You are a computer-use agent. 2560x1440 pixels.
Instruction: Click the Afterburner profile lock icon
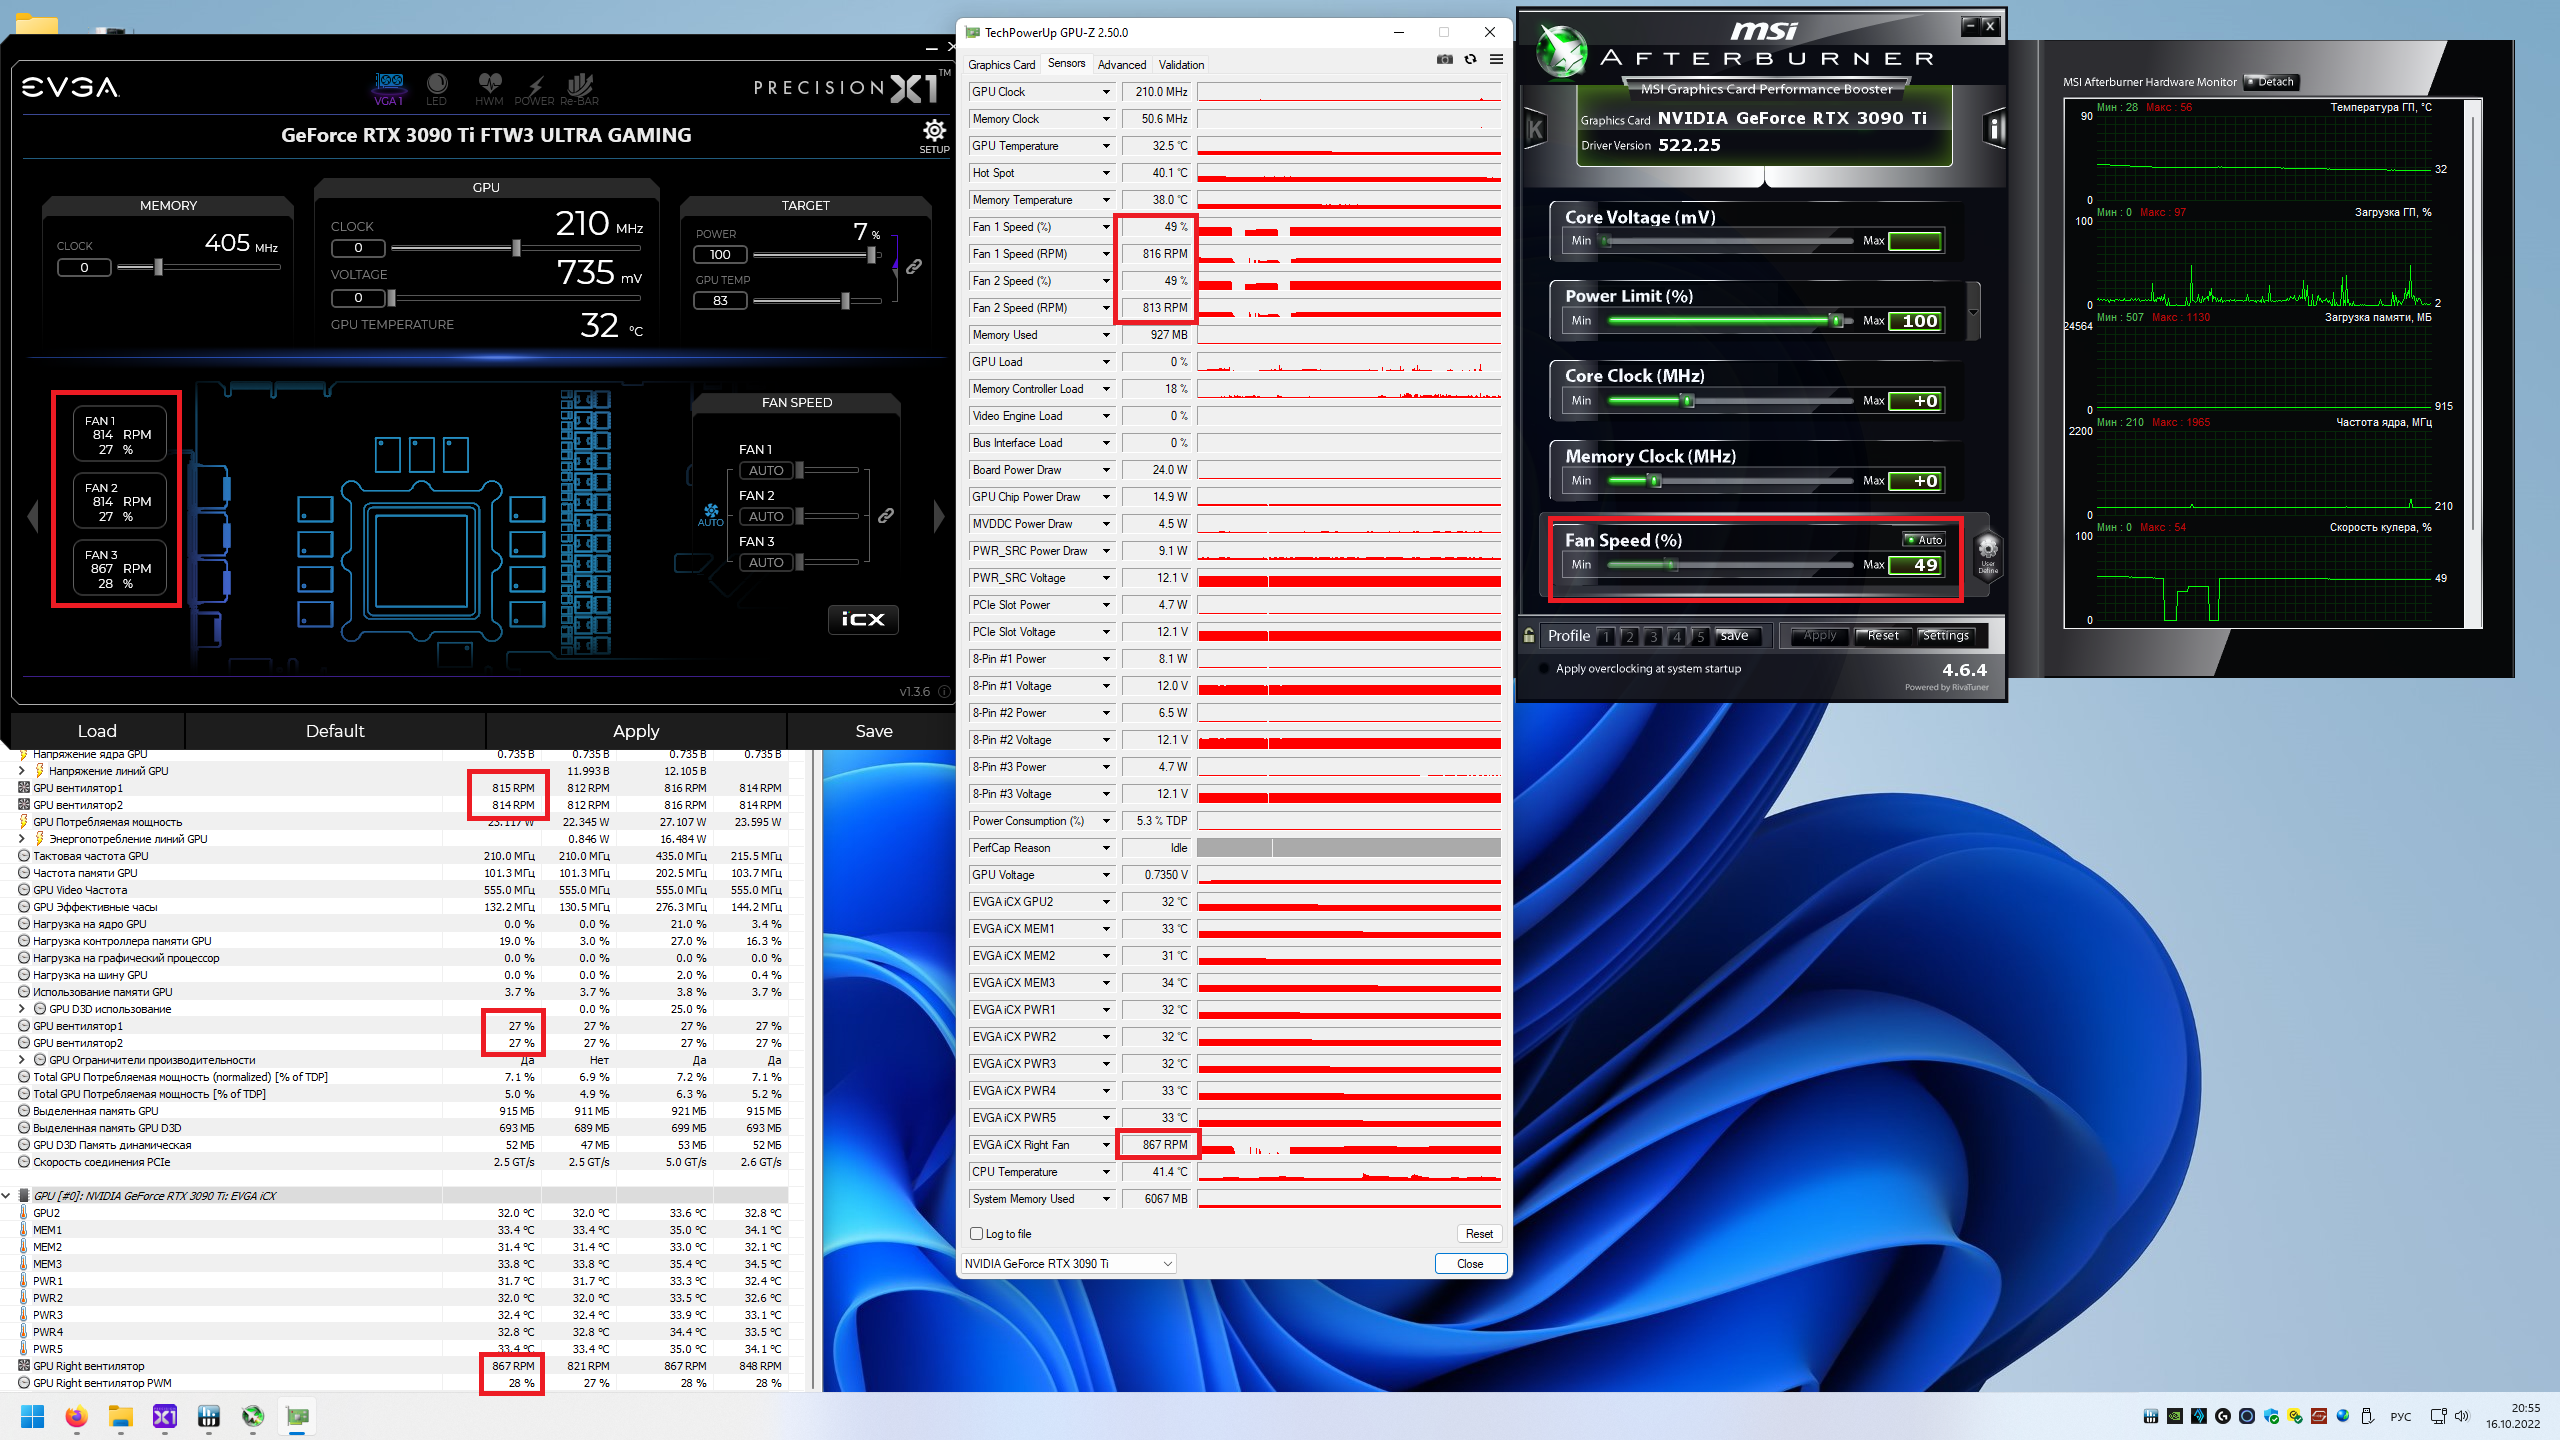[x=1529, y=635]
